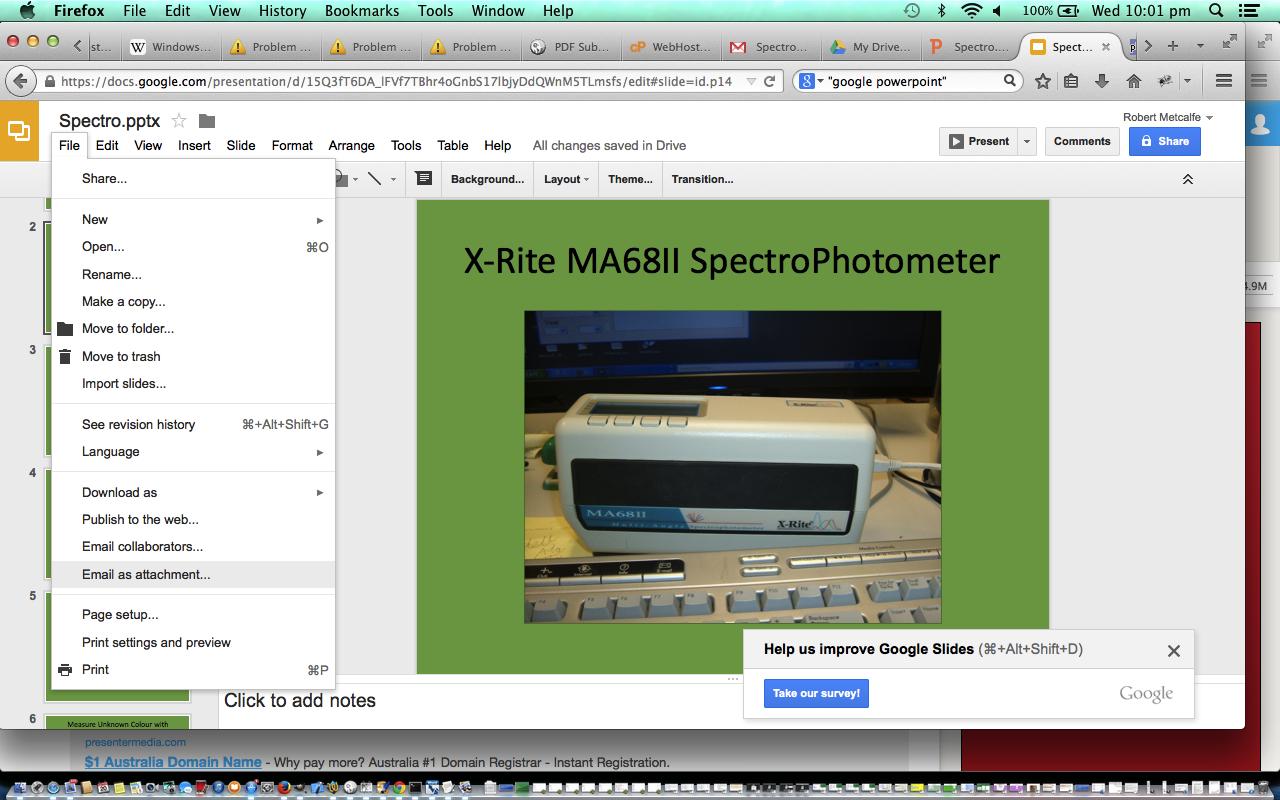
Task: Open the Layout dropdown
Action: 566,179
